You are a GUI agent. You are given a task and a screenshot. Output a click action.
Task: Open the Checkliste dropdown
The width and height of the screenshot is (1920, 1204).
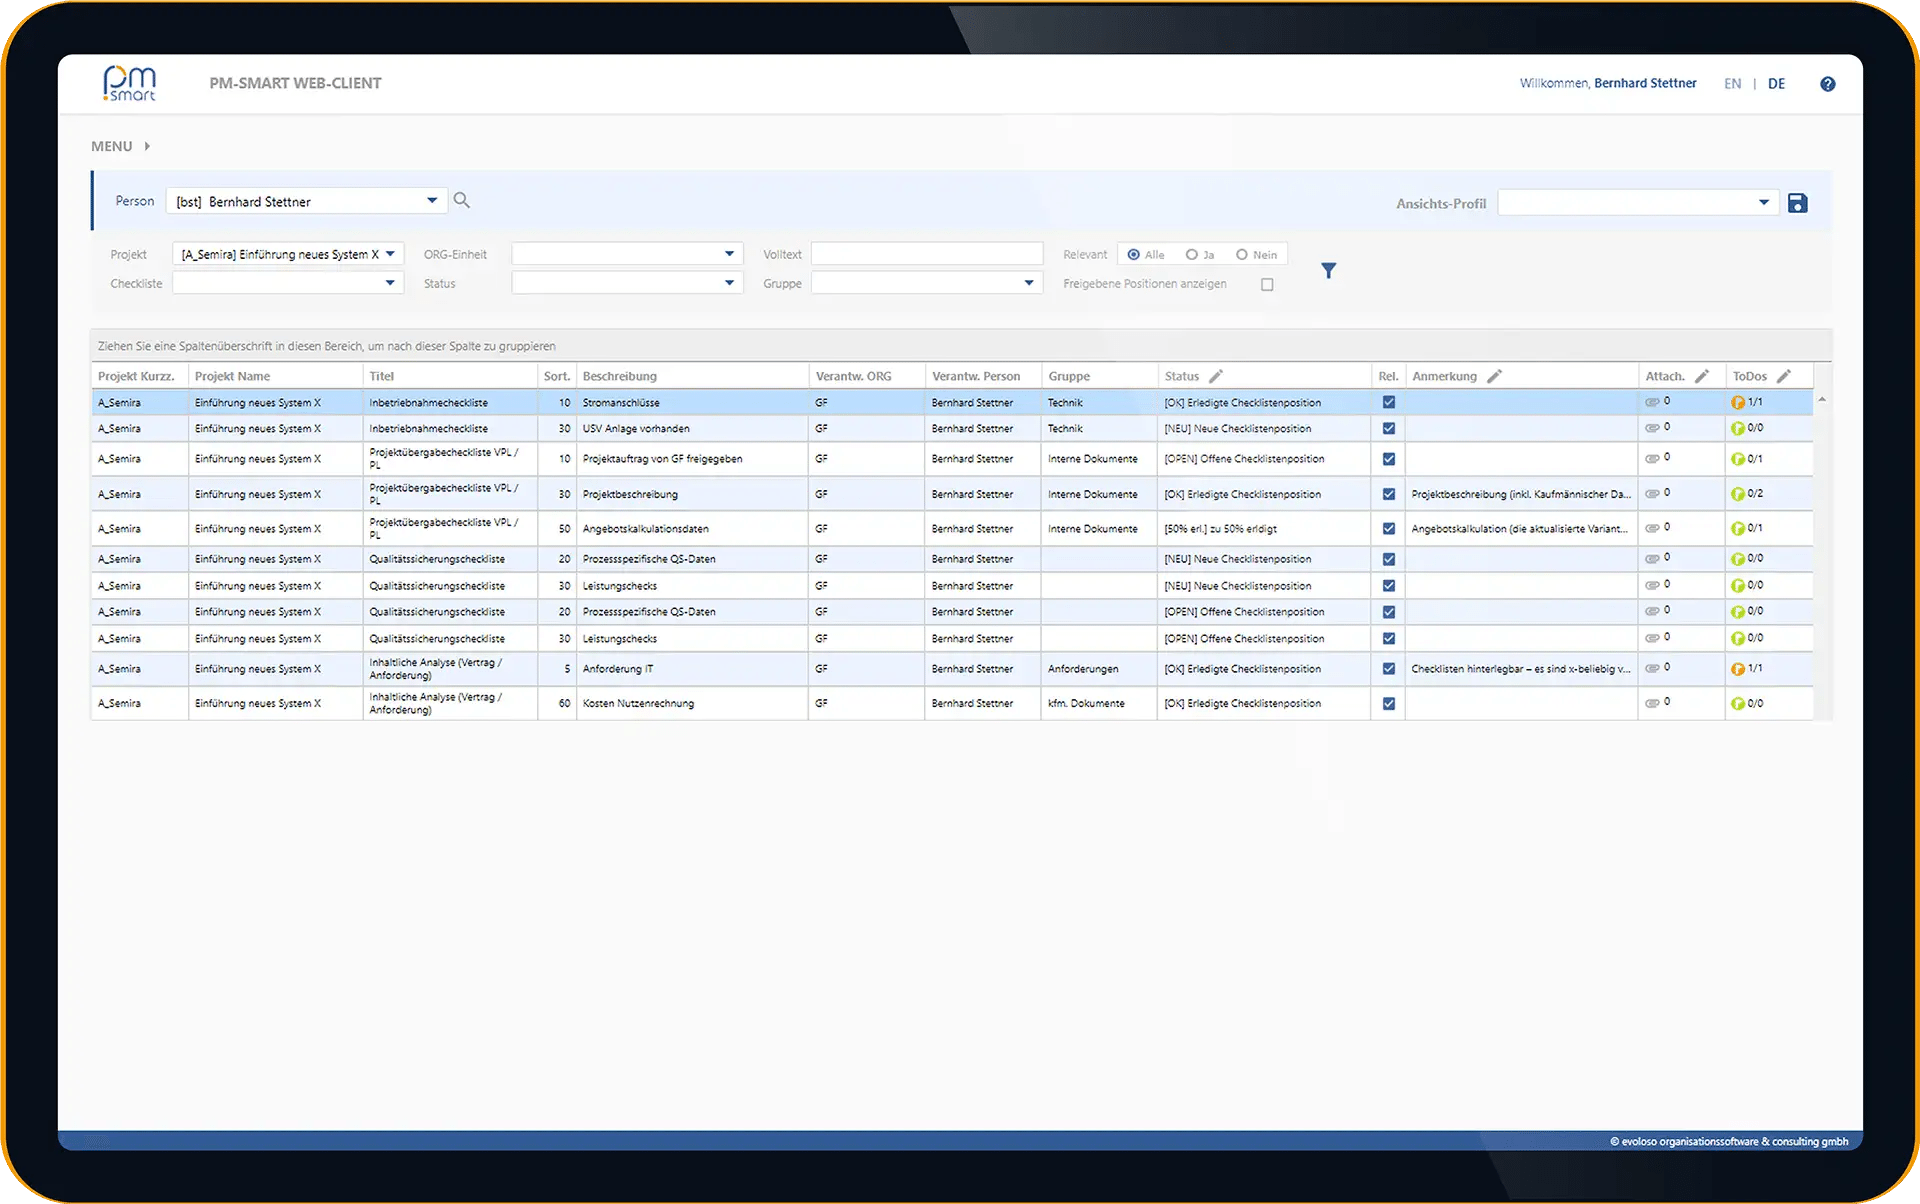pos(390,283)
